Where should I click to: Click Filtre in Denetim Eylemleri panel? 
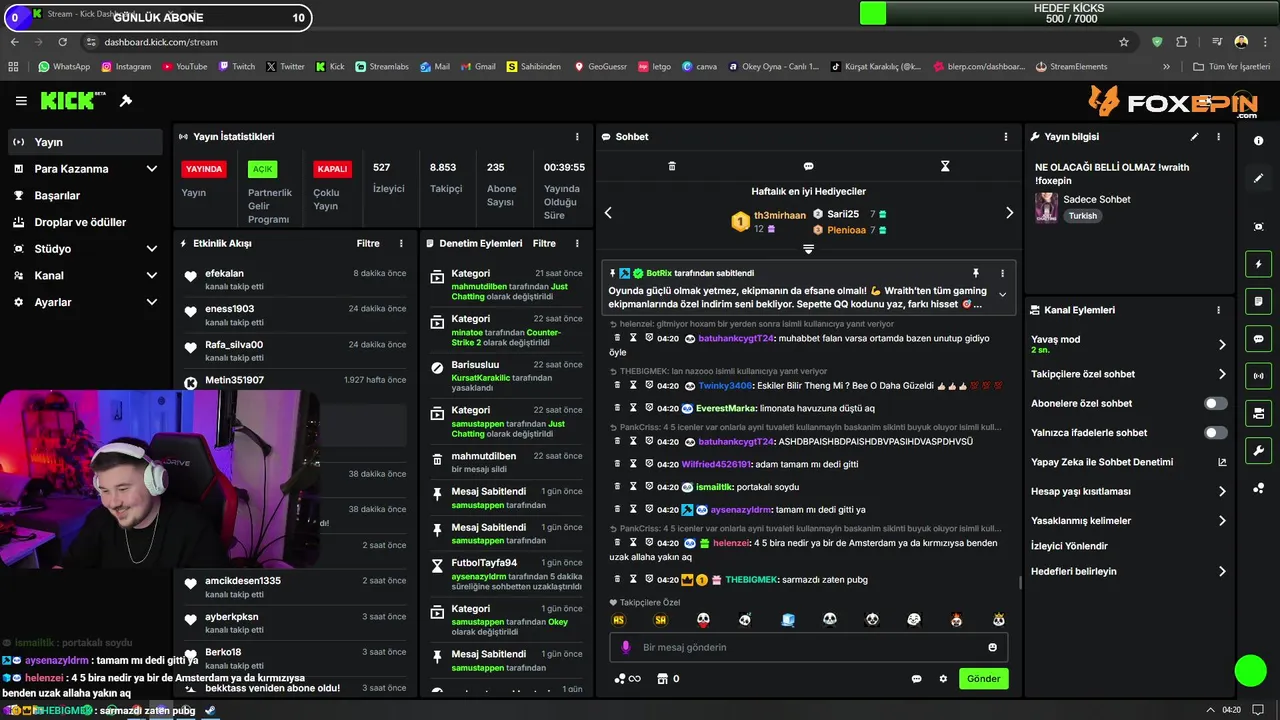[x=544, y=243]
